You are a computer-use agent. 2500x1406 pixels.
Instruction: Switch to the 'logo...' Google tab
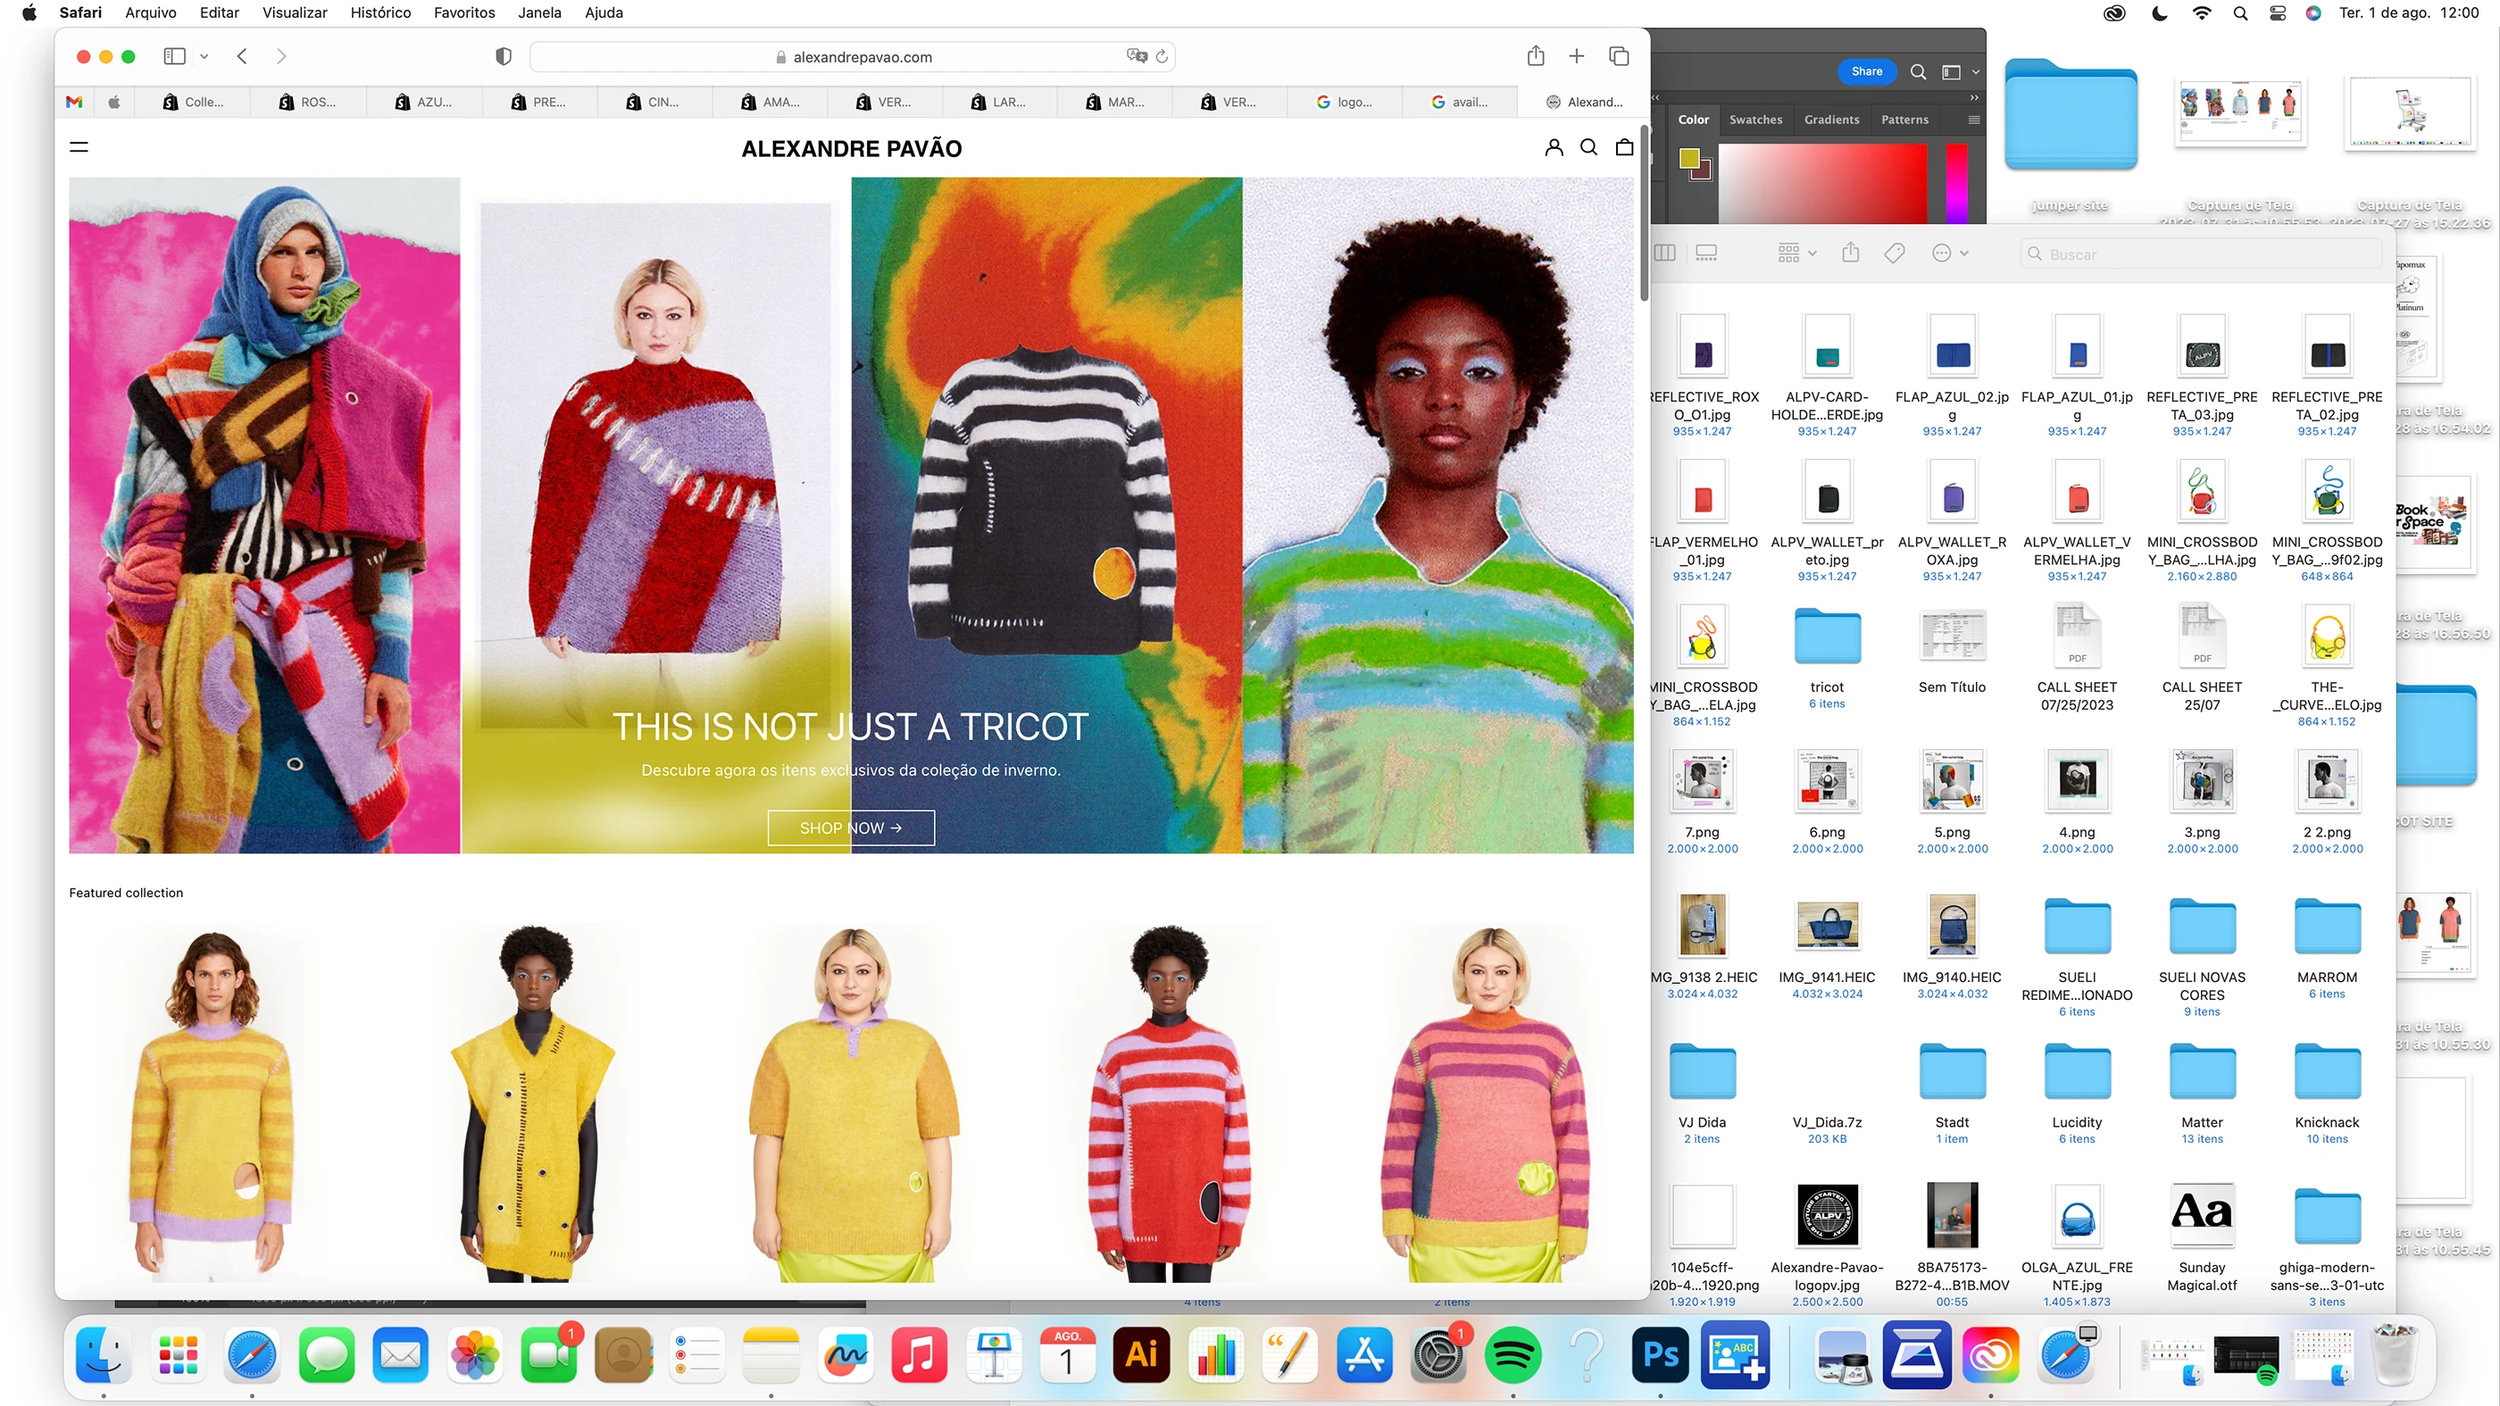point(1345,102)
